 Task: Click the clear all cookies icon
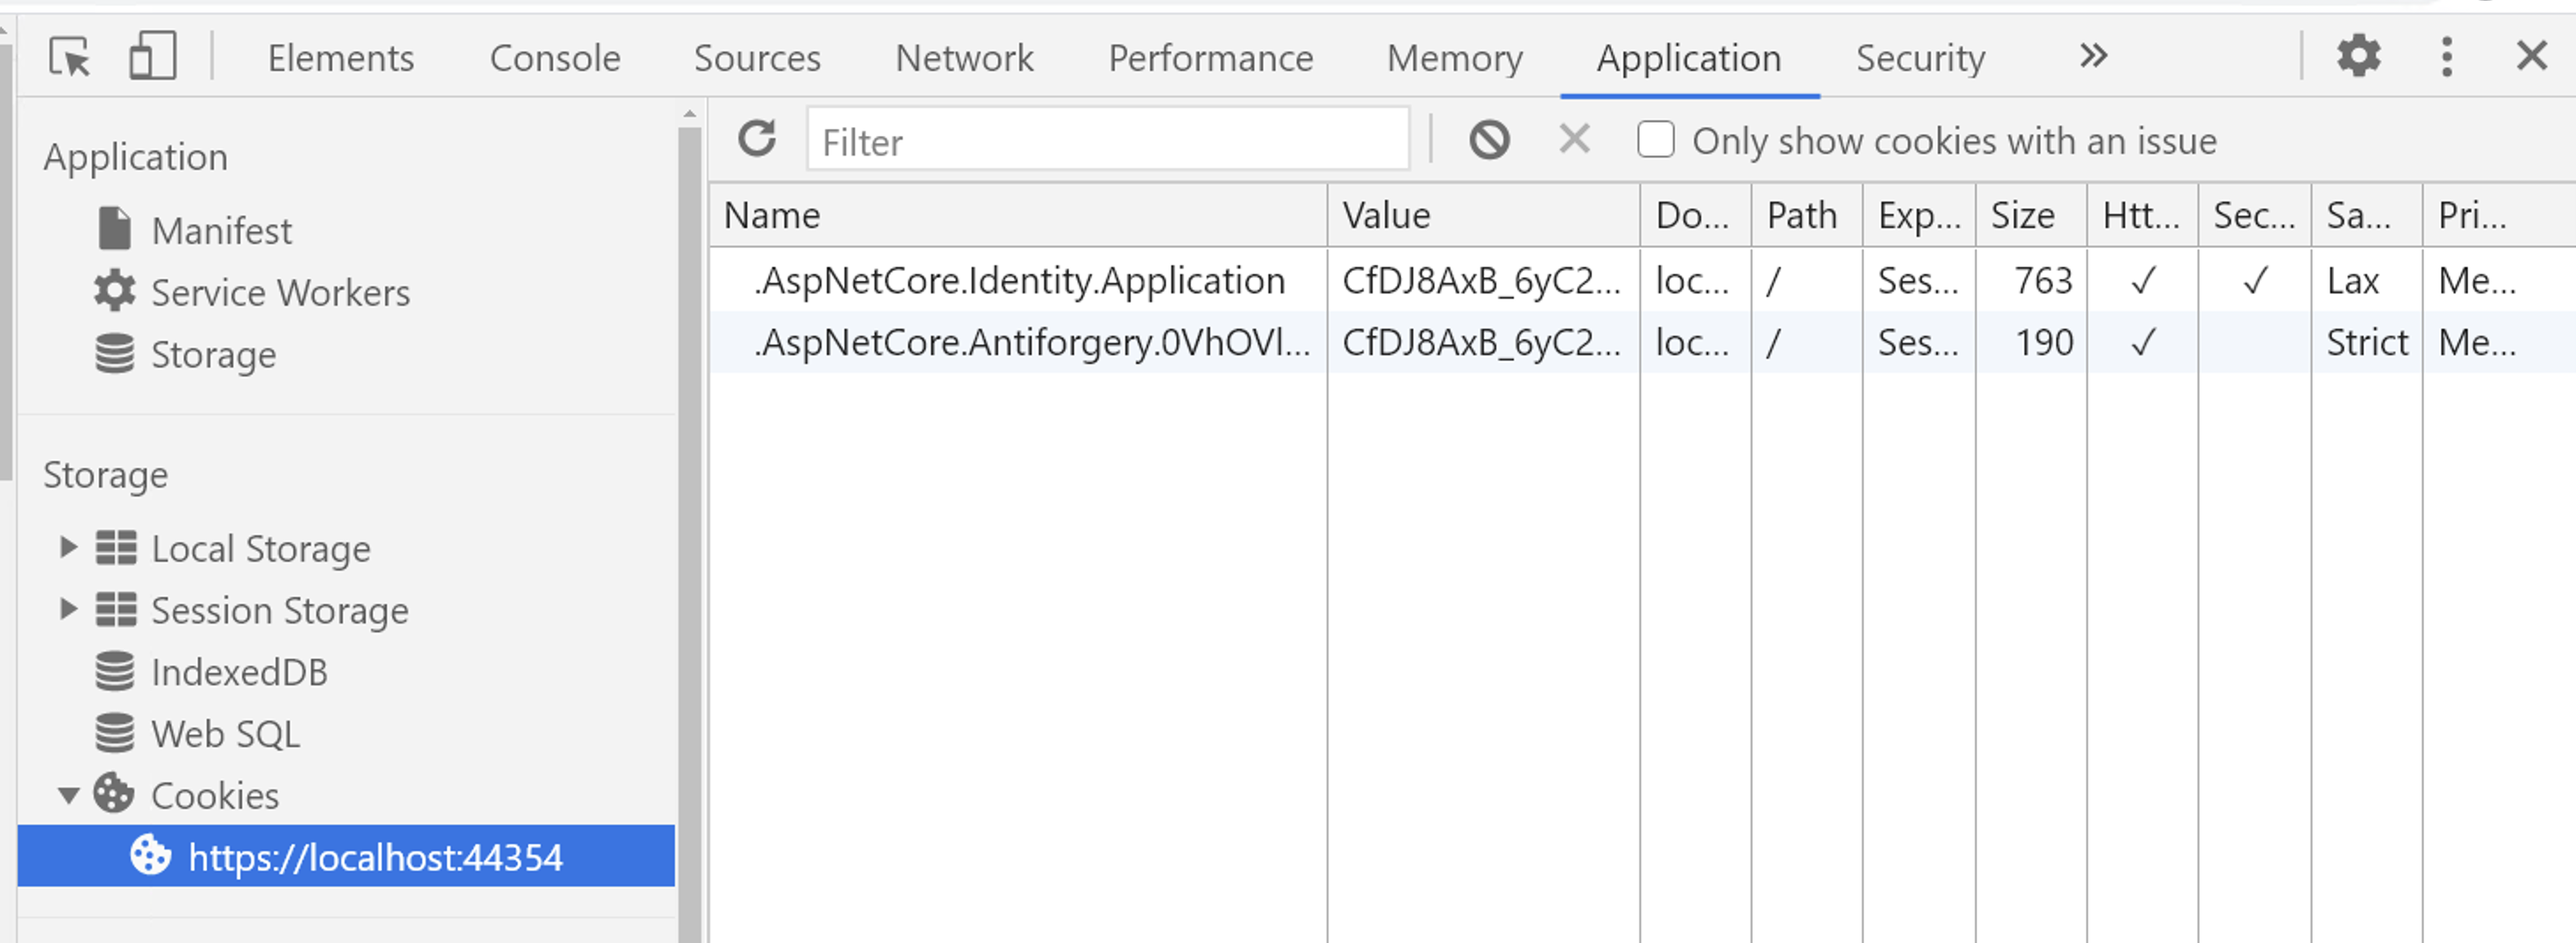(x=1489, y=140)
